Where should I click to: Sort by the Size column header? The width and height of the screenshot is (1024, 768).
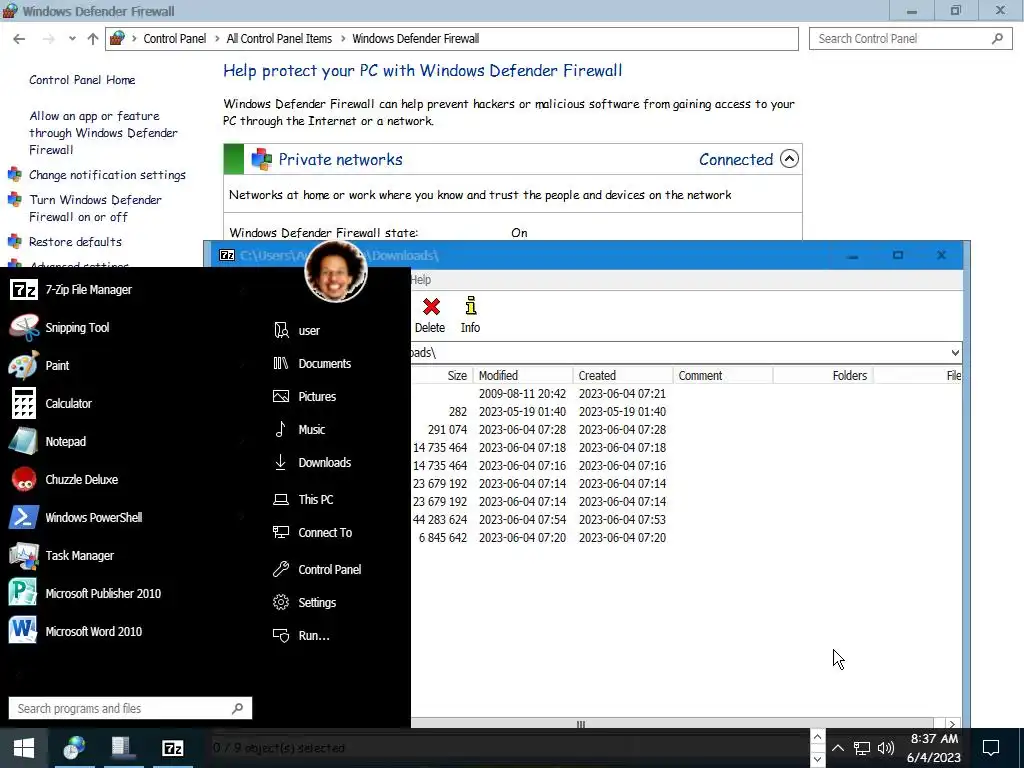[x=441, y=376]
